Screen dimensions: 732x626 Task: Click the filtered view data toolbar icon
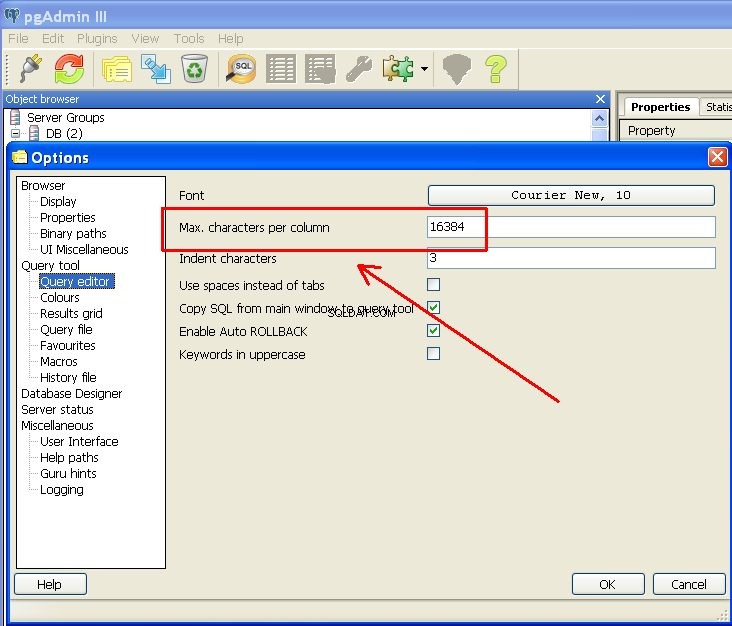pyautogui.click(x=320, y=69)
